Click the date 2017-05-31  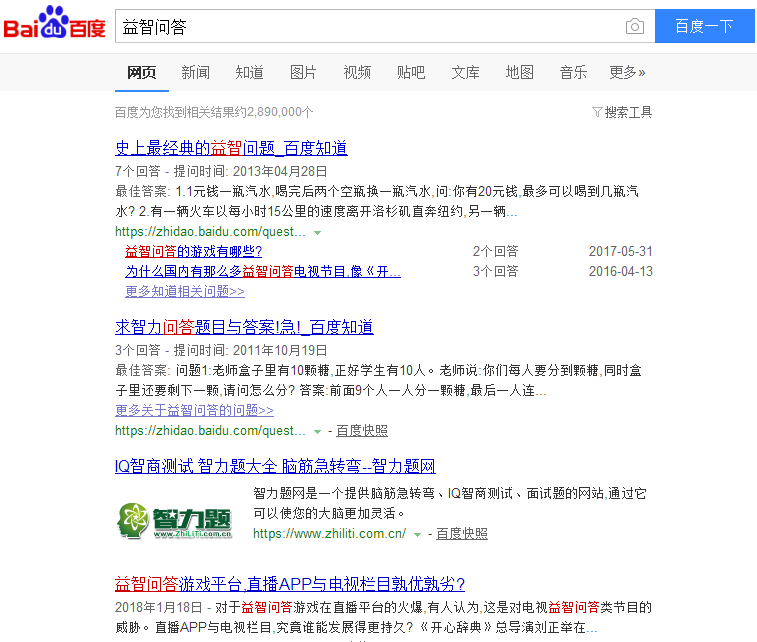621,251
